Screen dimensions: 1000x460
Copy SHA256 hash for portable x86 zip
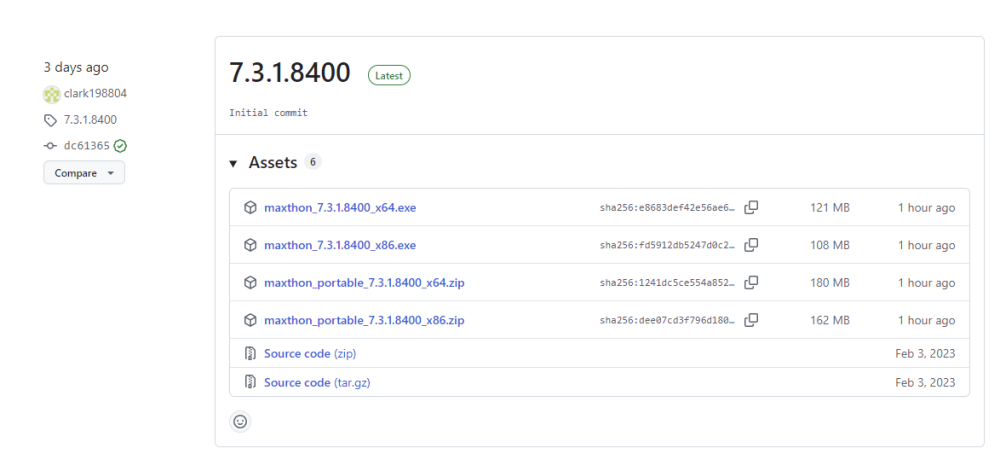coord(751,320)
